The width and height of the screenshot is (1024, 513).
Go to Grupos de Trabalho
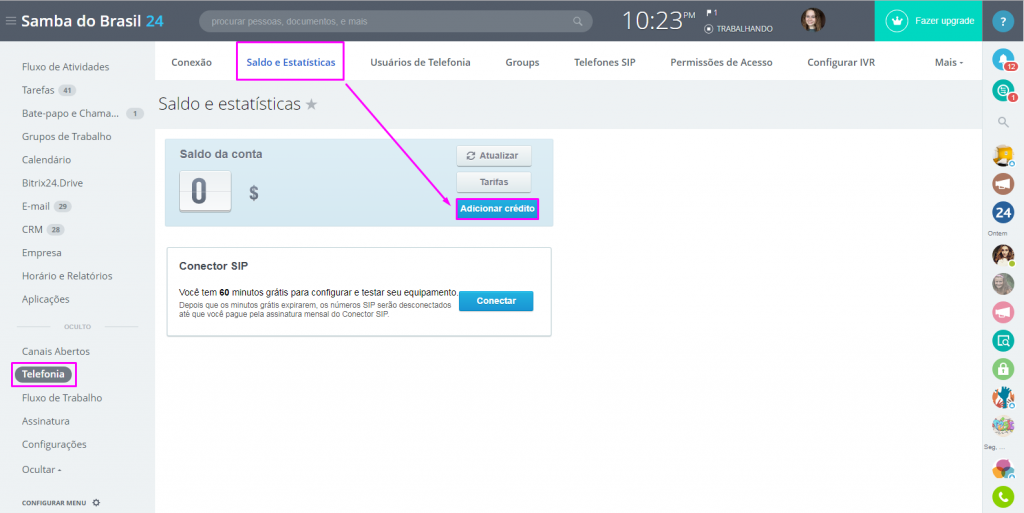coord(67,136)
